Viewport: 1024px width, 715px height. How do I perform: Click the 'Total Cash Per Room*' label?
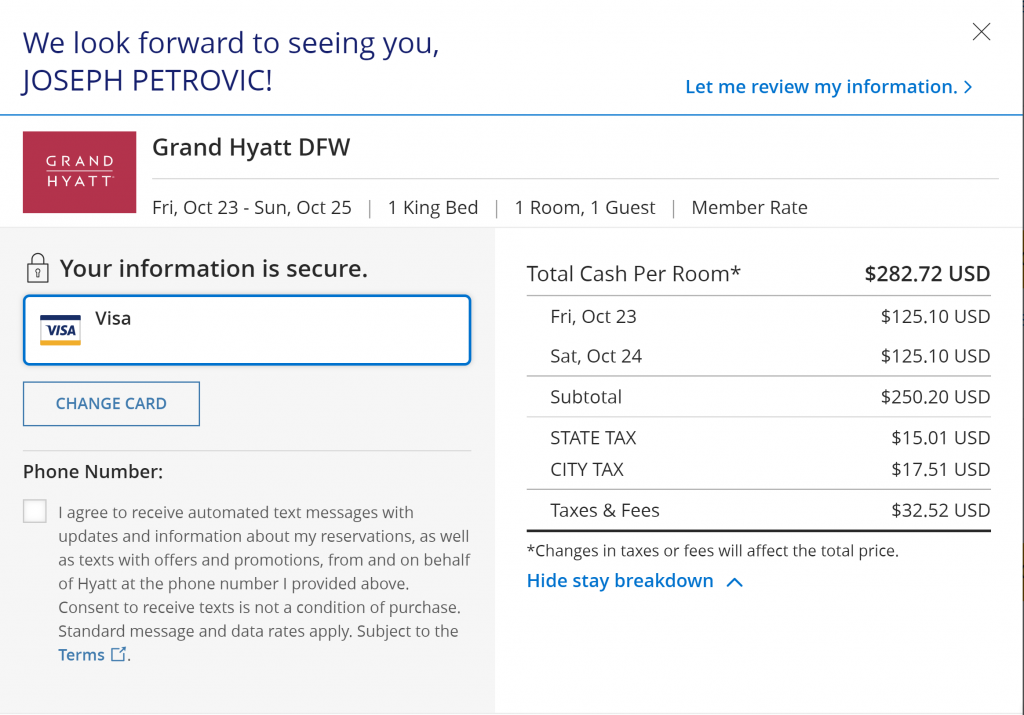click(x=633, y=274)
